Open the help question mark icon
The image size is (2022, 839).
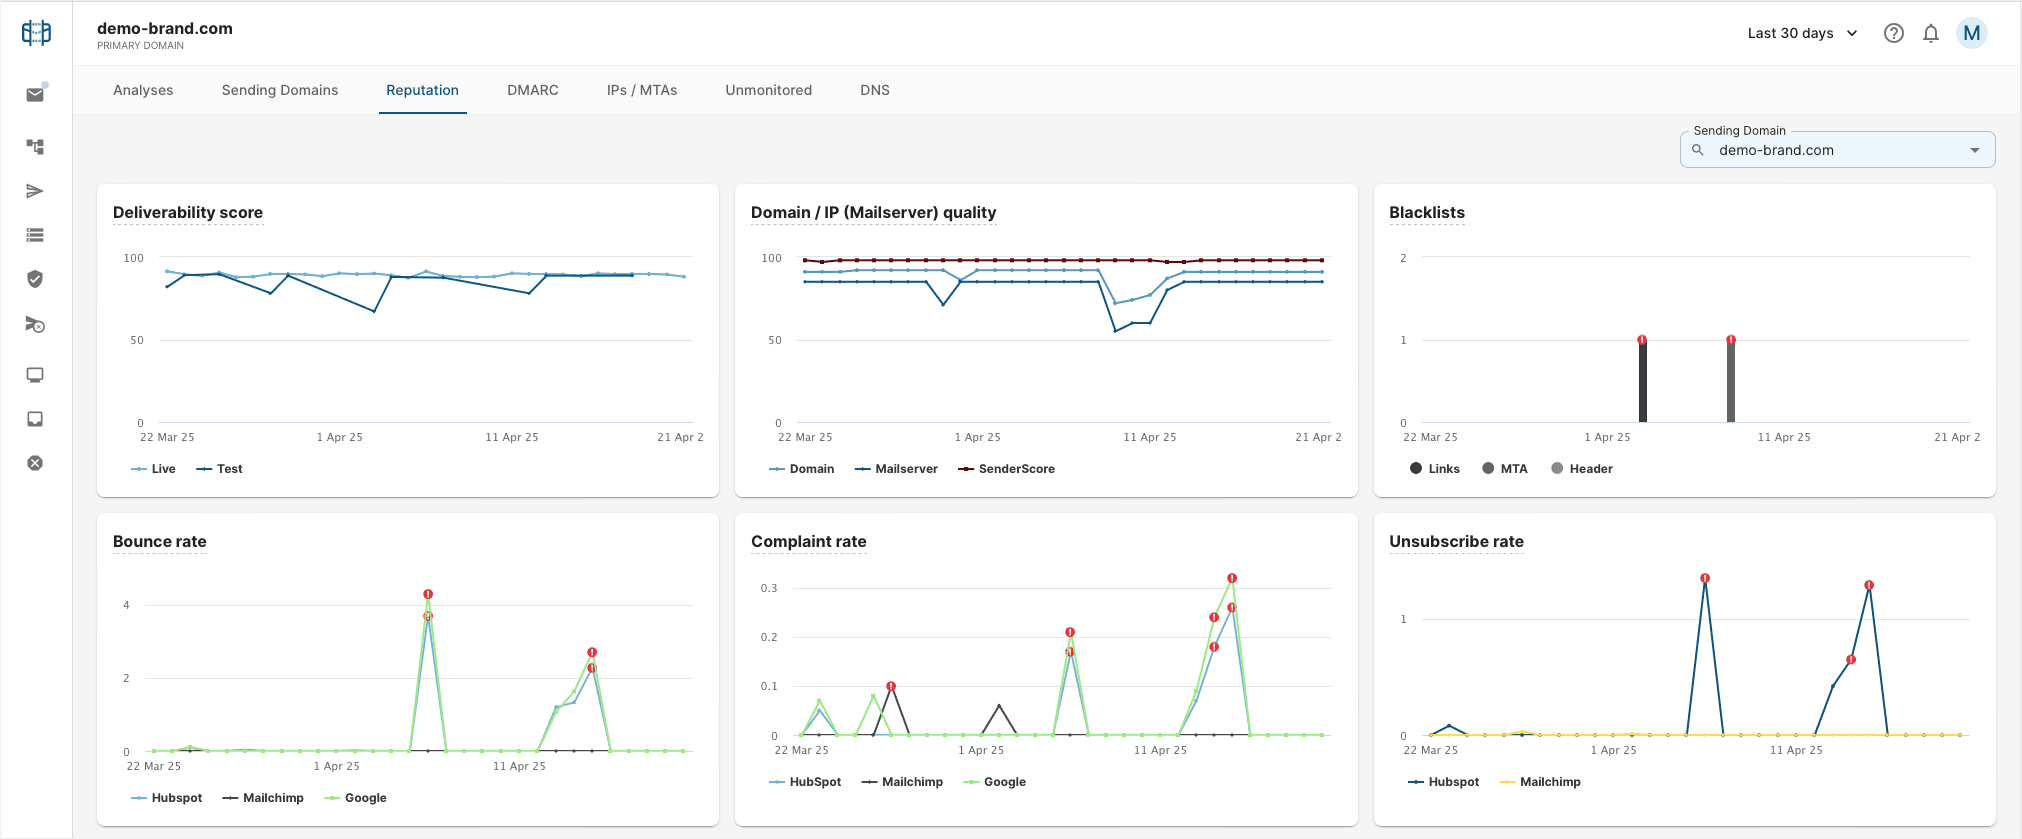click(x=1893, y=33)
